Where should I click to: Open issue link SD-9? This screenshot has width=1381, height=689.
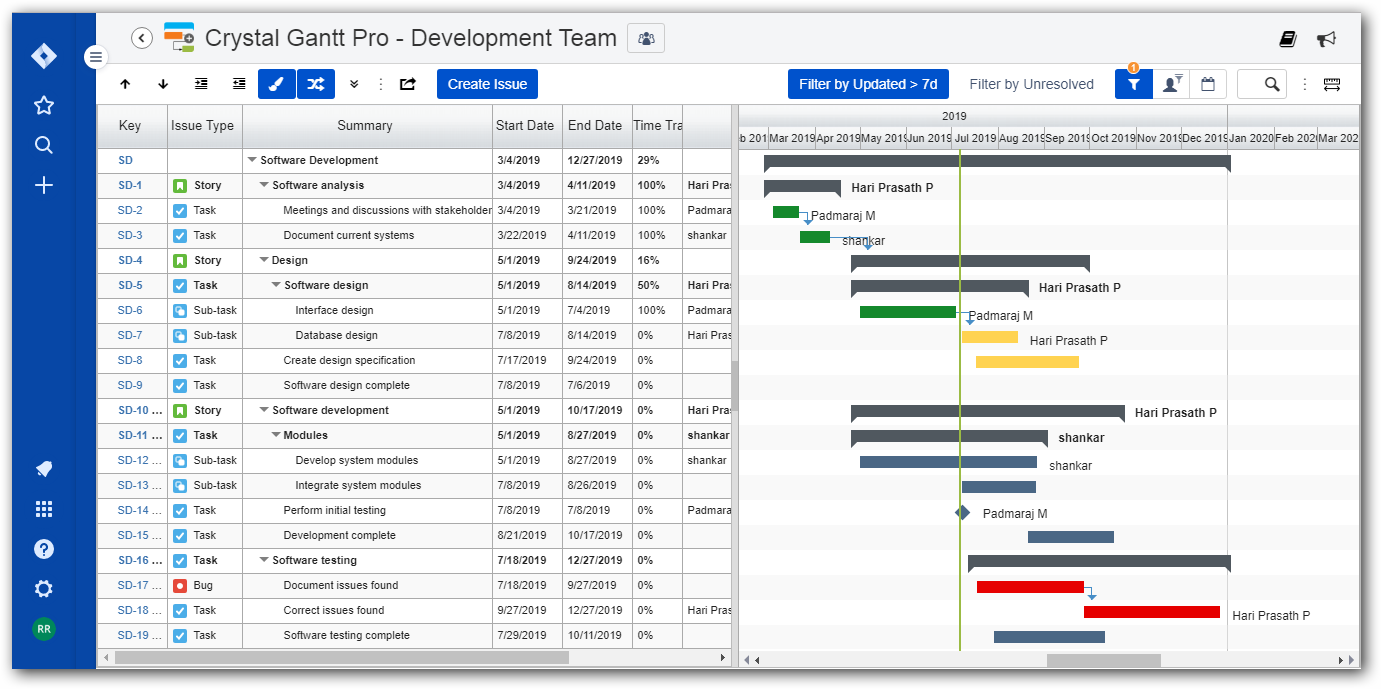click(x=130, y=385)
